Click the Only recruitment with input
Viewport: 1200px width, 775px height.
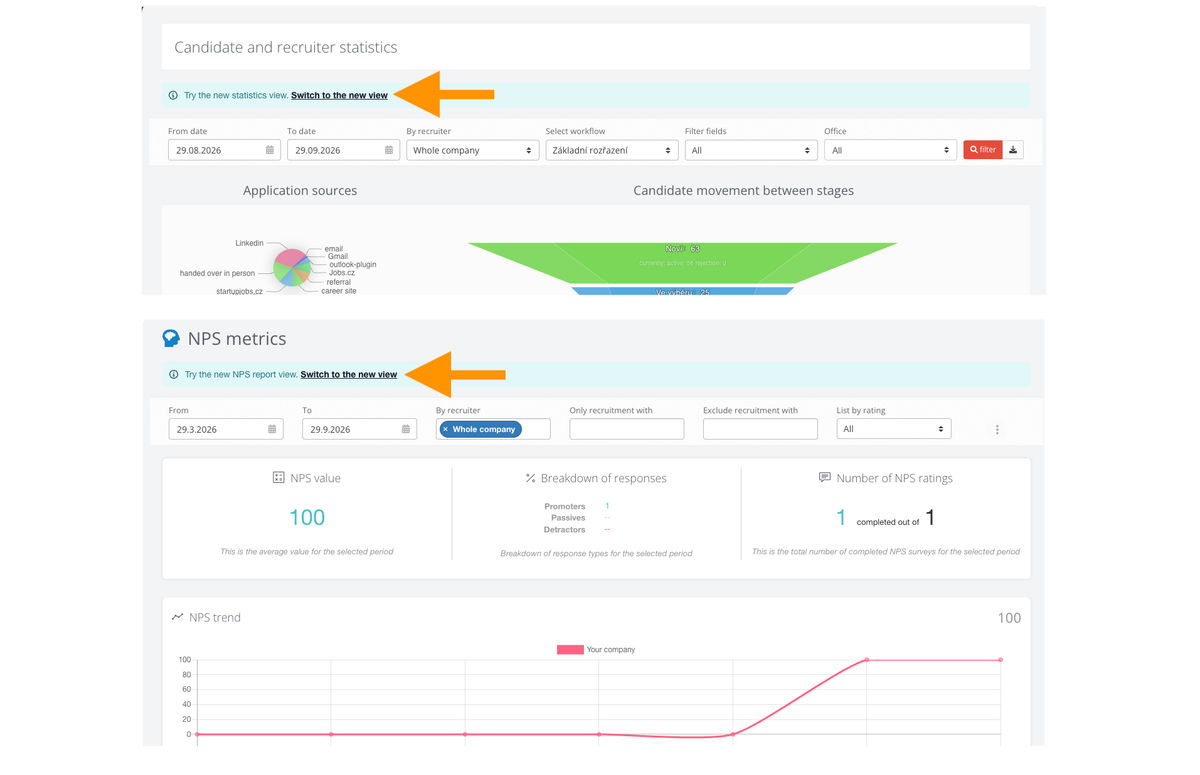point(627,429)
